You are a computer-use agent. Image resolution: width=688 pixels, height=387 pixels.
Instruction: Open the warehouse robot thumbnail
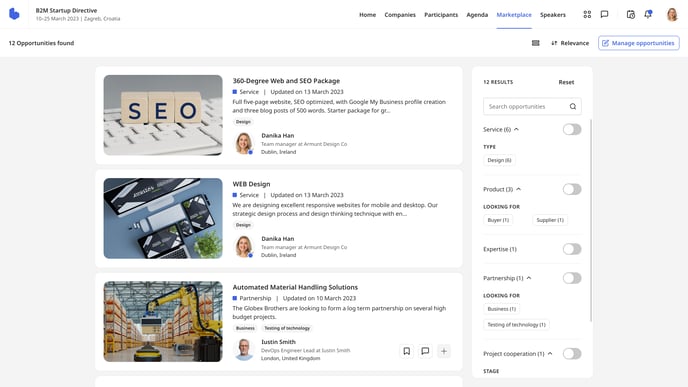point(163,321)
